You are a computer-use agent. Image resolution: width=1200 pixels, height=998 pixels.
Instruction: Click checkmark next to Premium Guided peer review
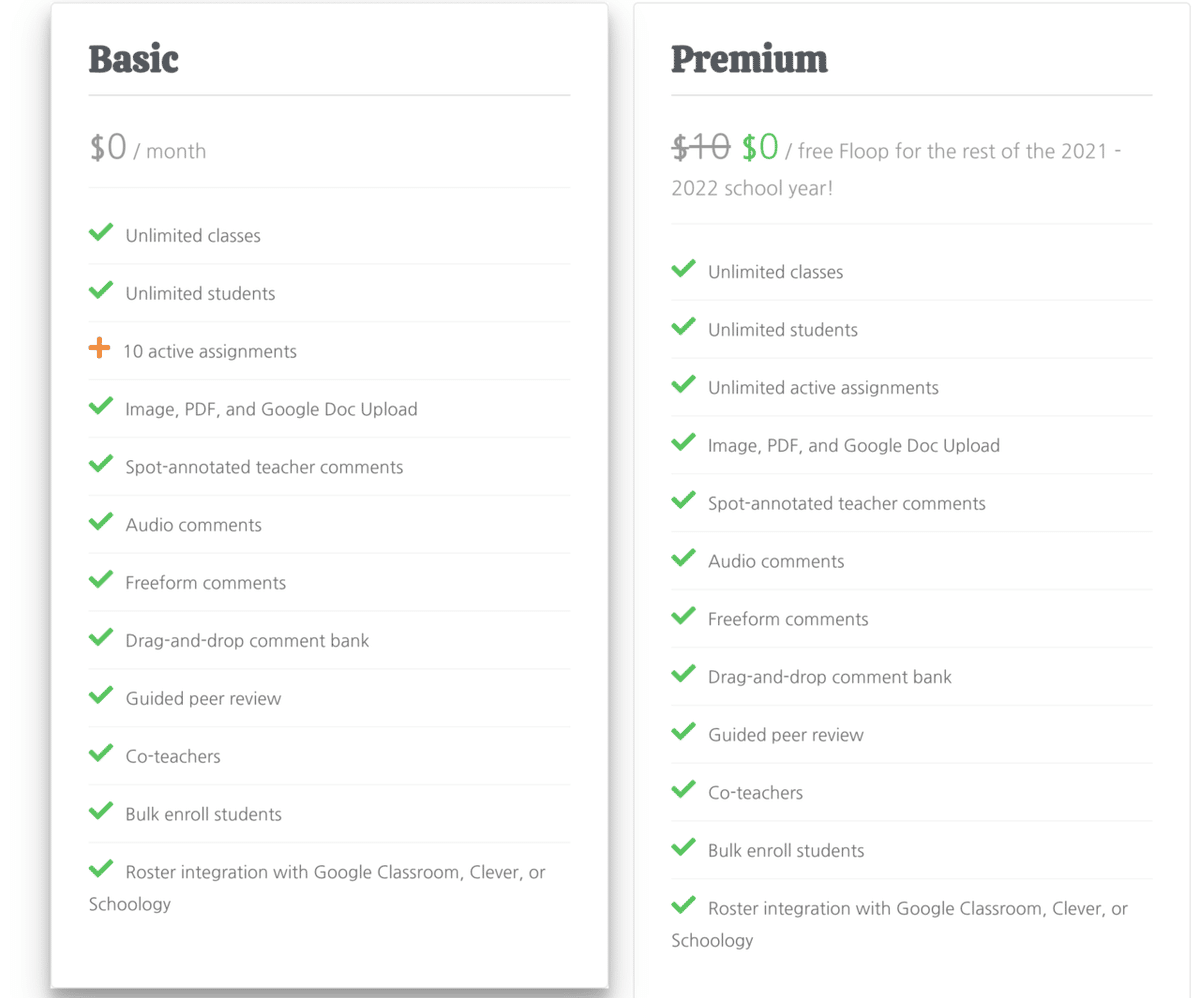[x=683, y=732]
